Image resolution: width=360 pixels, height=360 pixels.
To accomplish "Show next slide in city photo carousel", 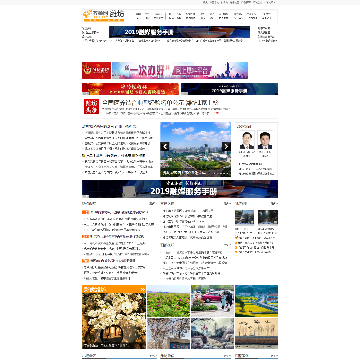I will click(x=226, y=146).
